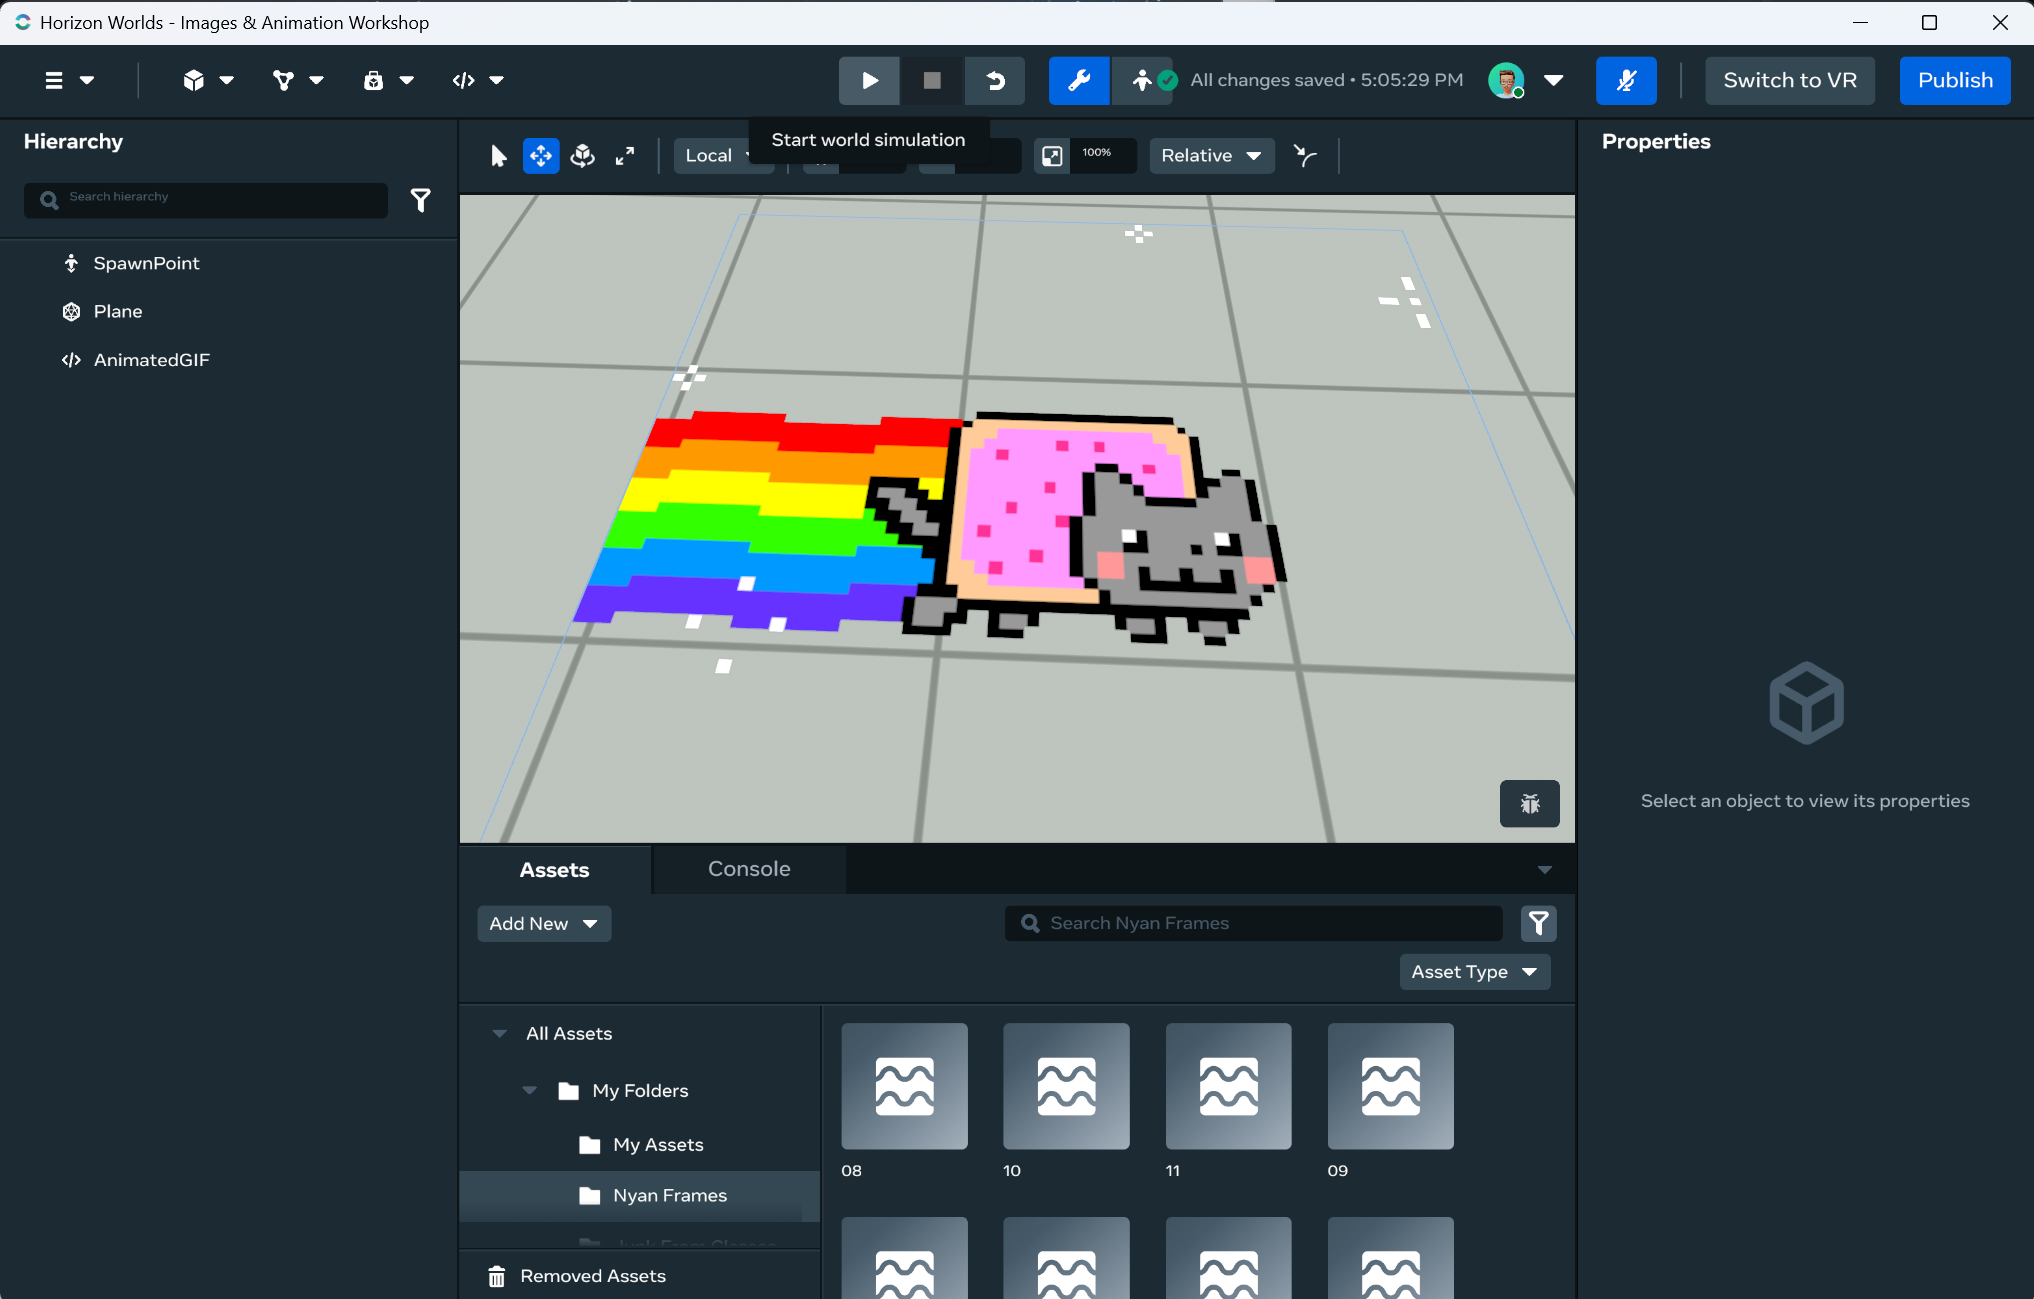
Task: Maximize the Horizon Worlds window
Action: 1929,22
